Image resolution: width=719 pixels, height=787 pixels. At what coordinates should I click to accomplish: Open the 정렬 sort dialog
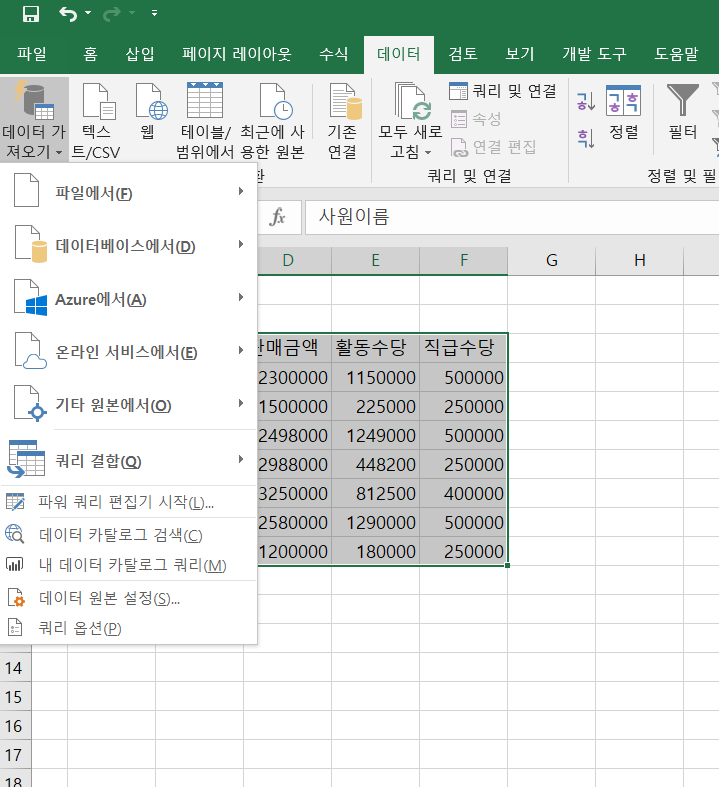(624, 112)
